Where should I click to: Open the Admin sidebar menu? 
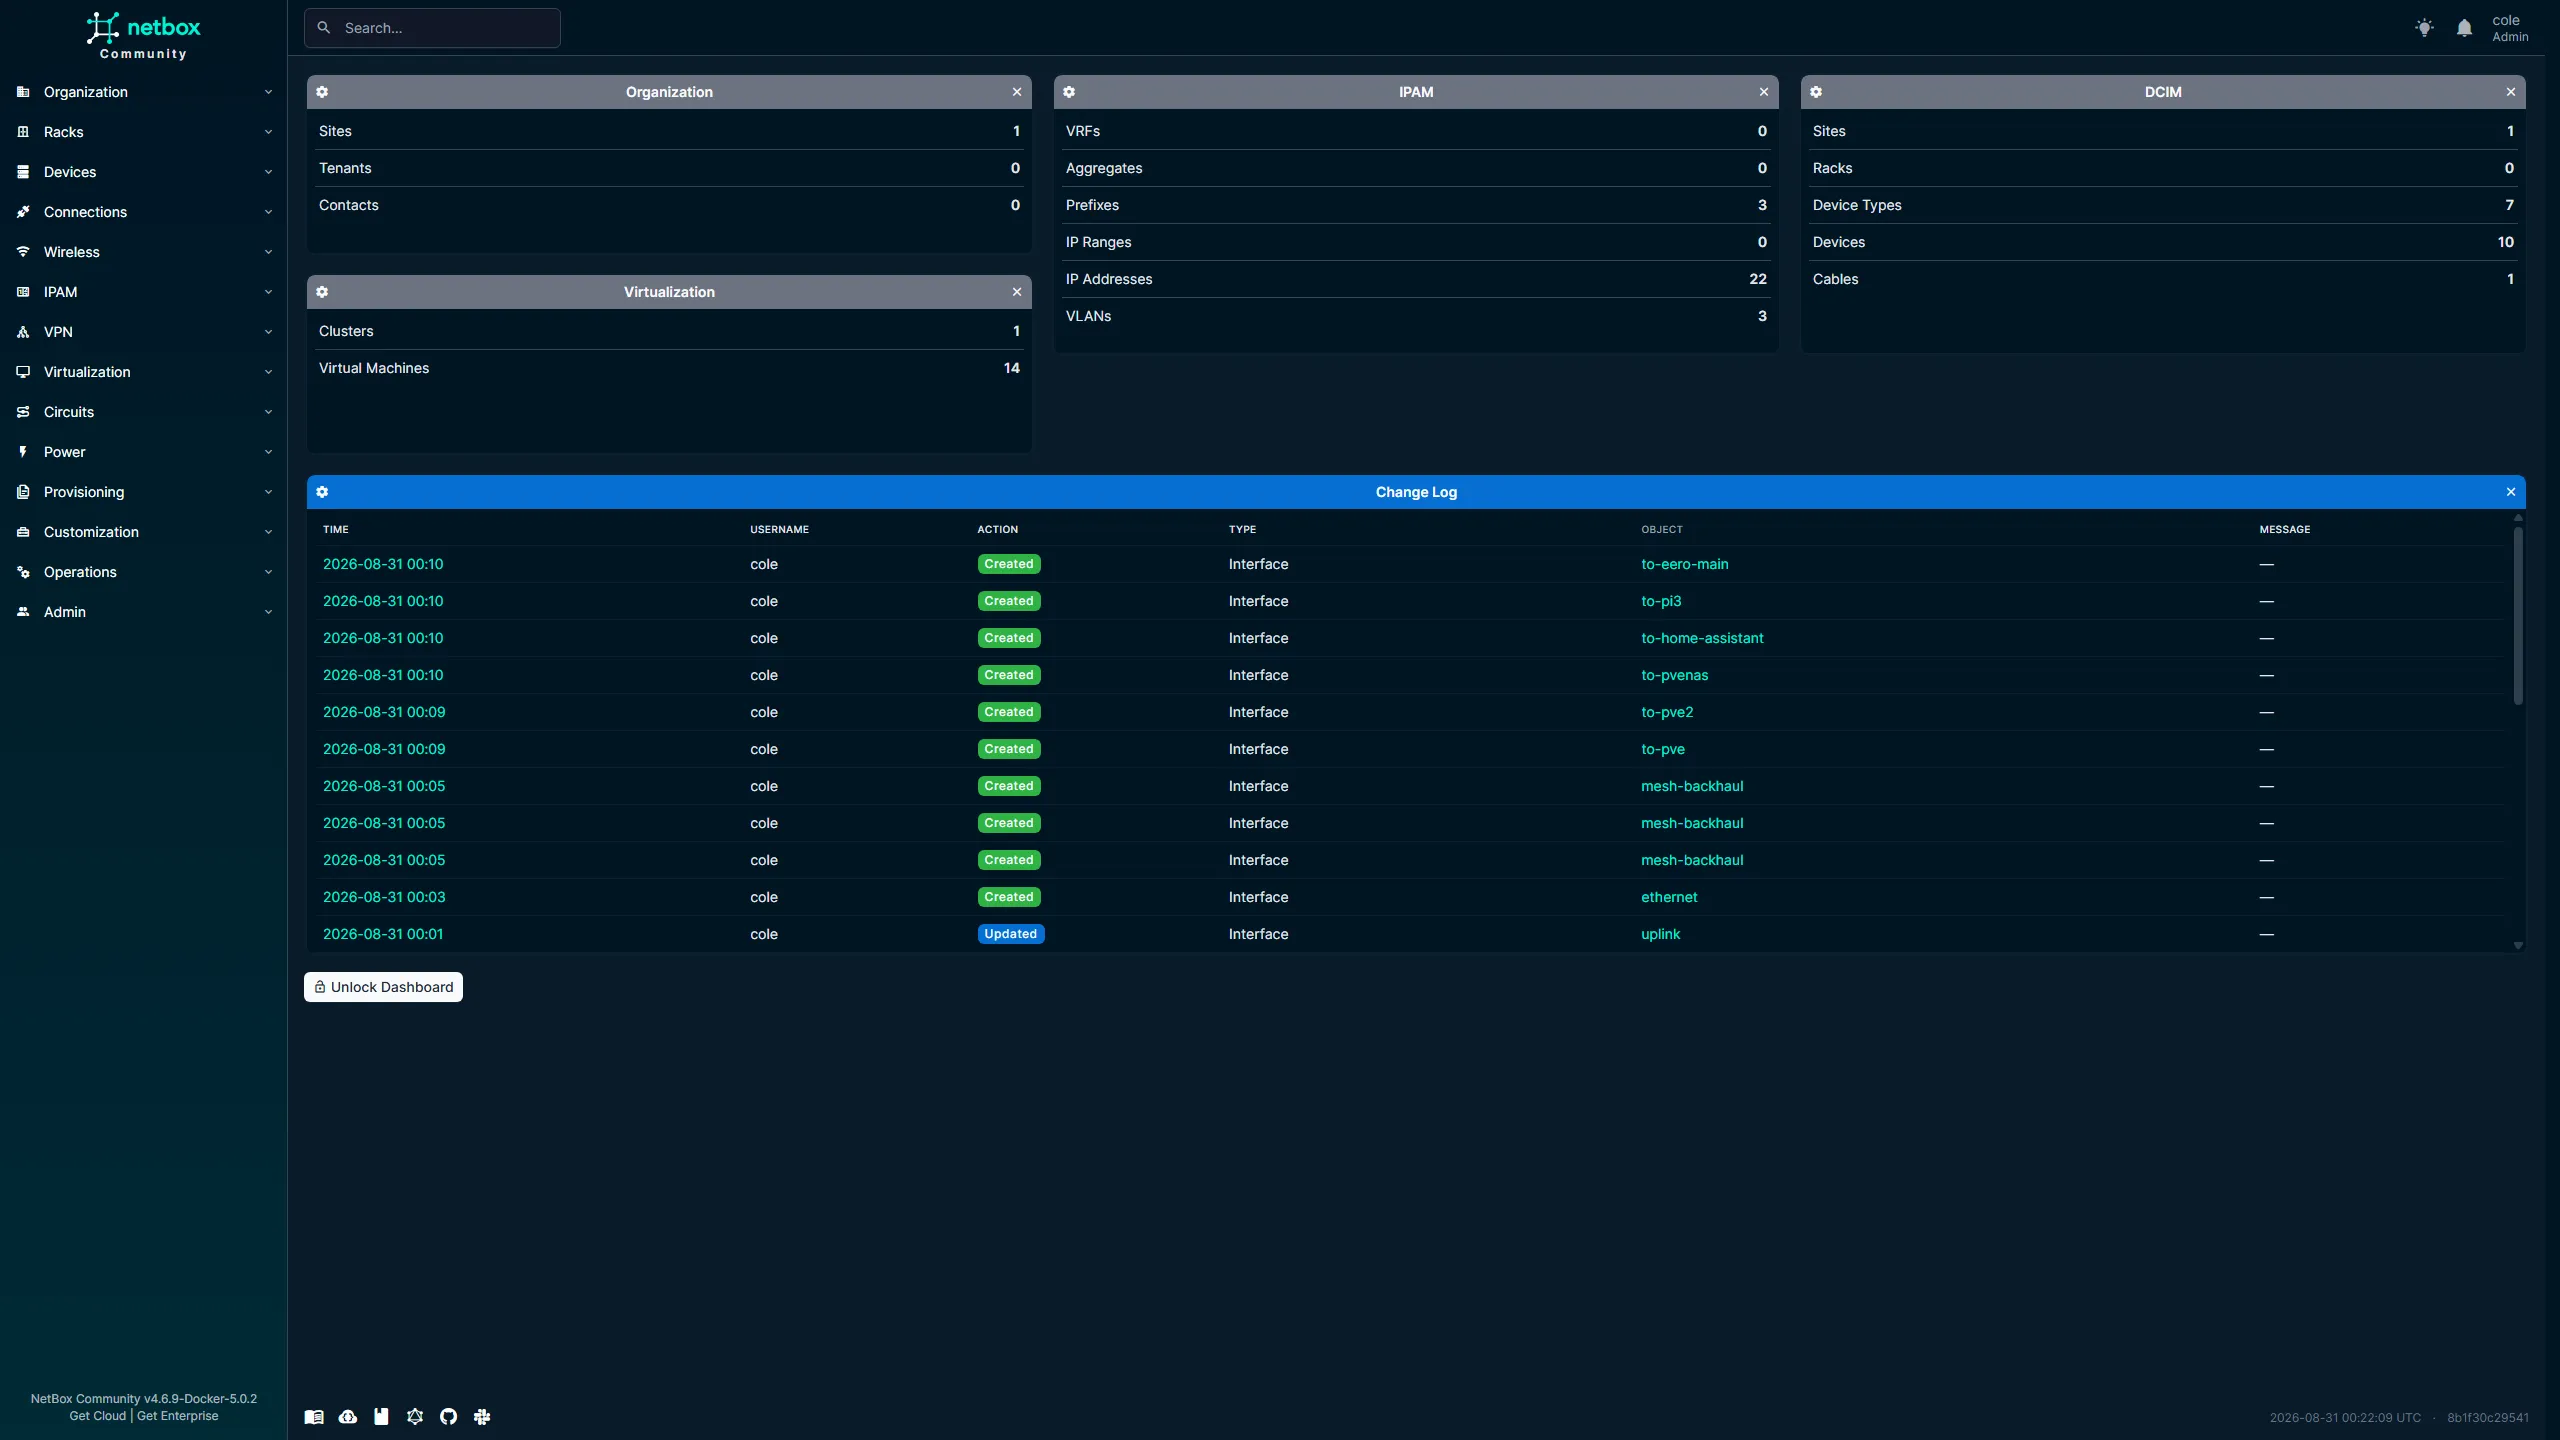(x=144, y=612)
